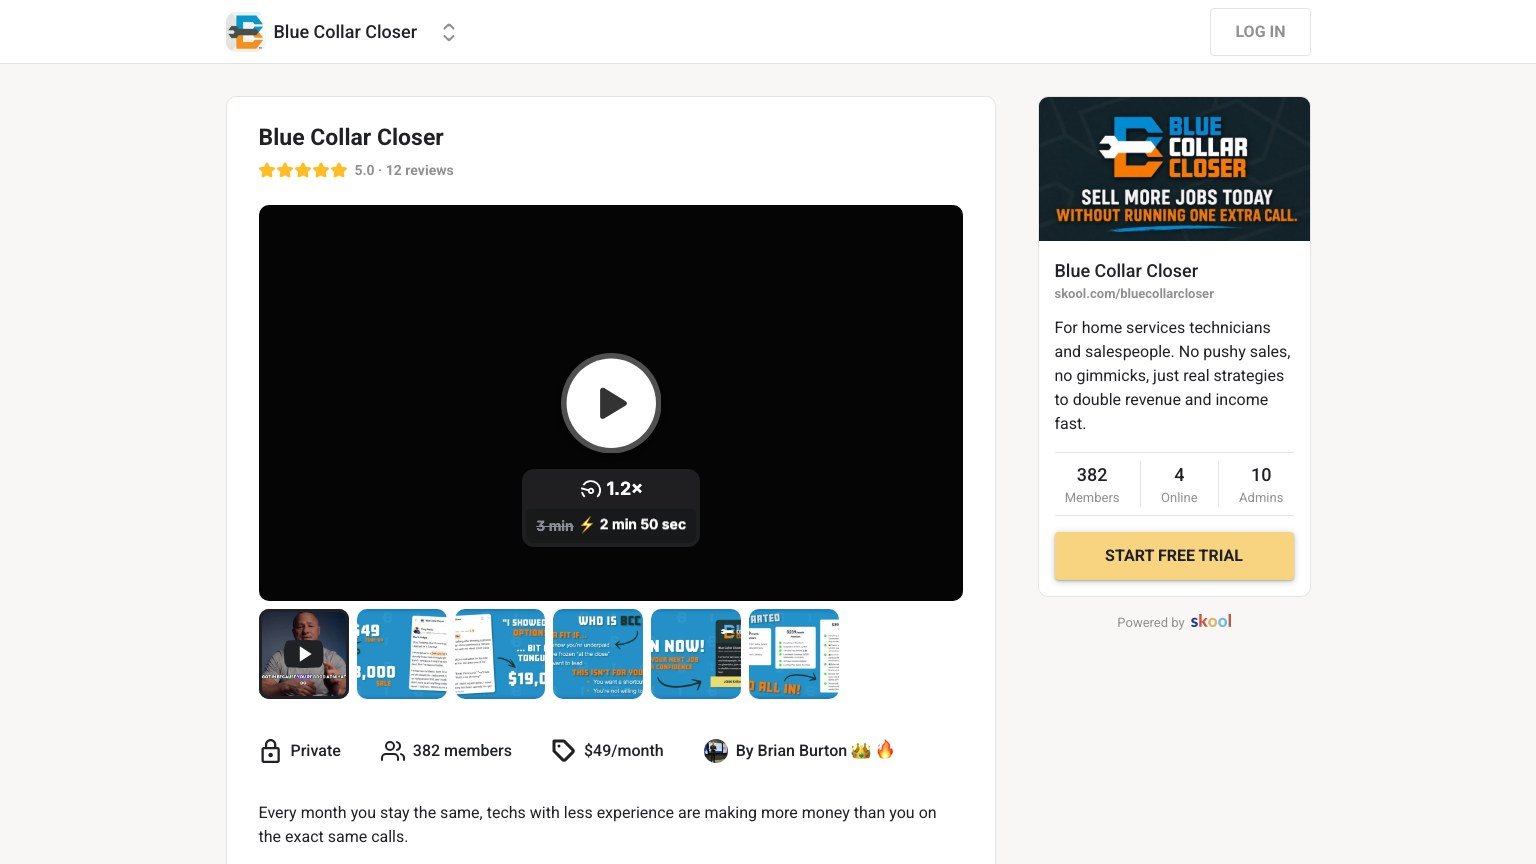The height and width of the screenshot is (864, 1536).
Task: Click the LOG IN button
Action: click(x=1260, y=32)
